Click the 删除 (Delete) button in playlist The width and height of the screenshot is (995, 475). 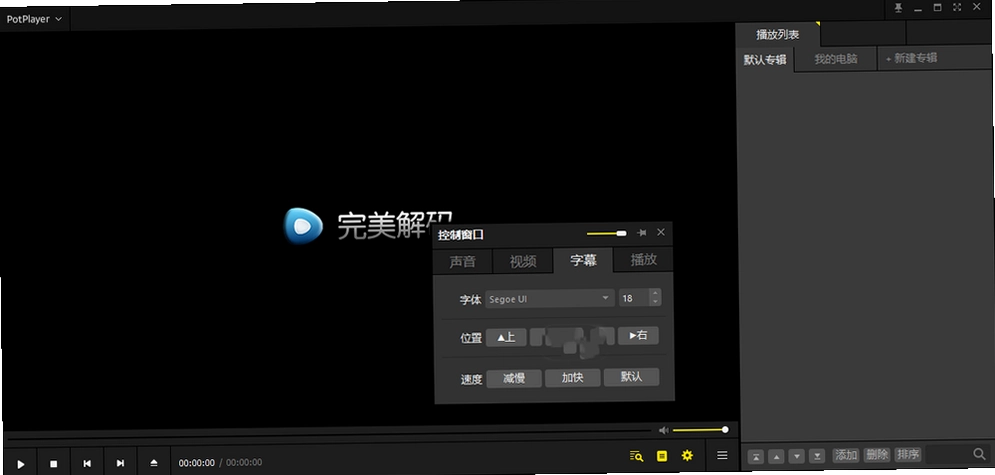pos(877,455)
